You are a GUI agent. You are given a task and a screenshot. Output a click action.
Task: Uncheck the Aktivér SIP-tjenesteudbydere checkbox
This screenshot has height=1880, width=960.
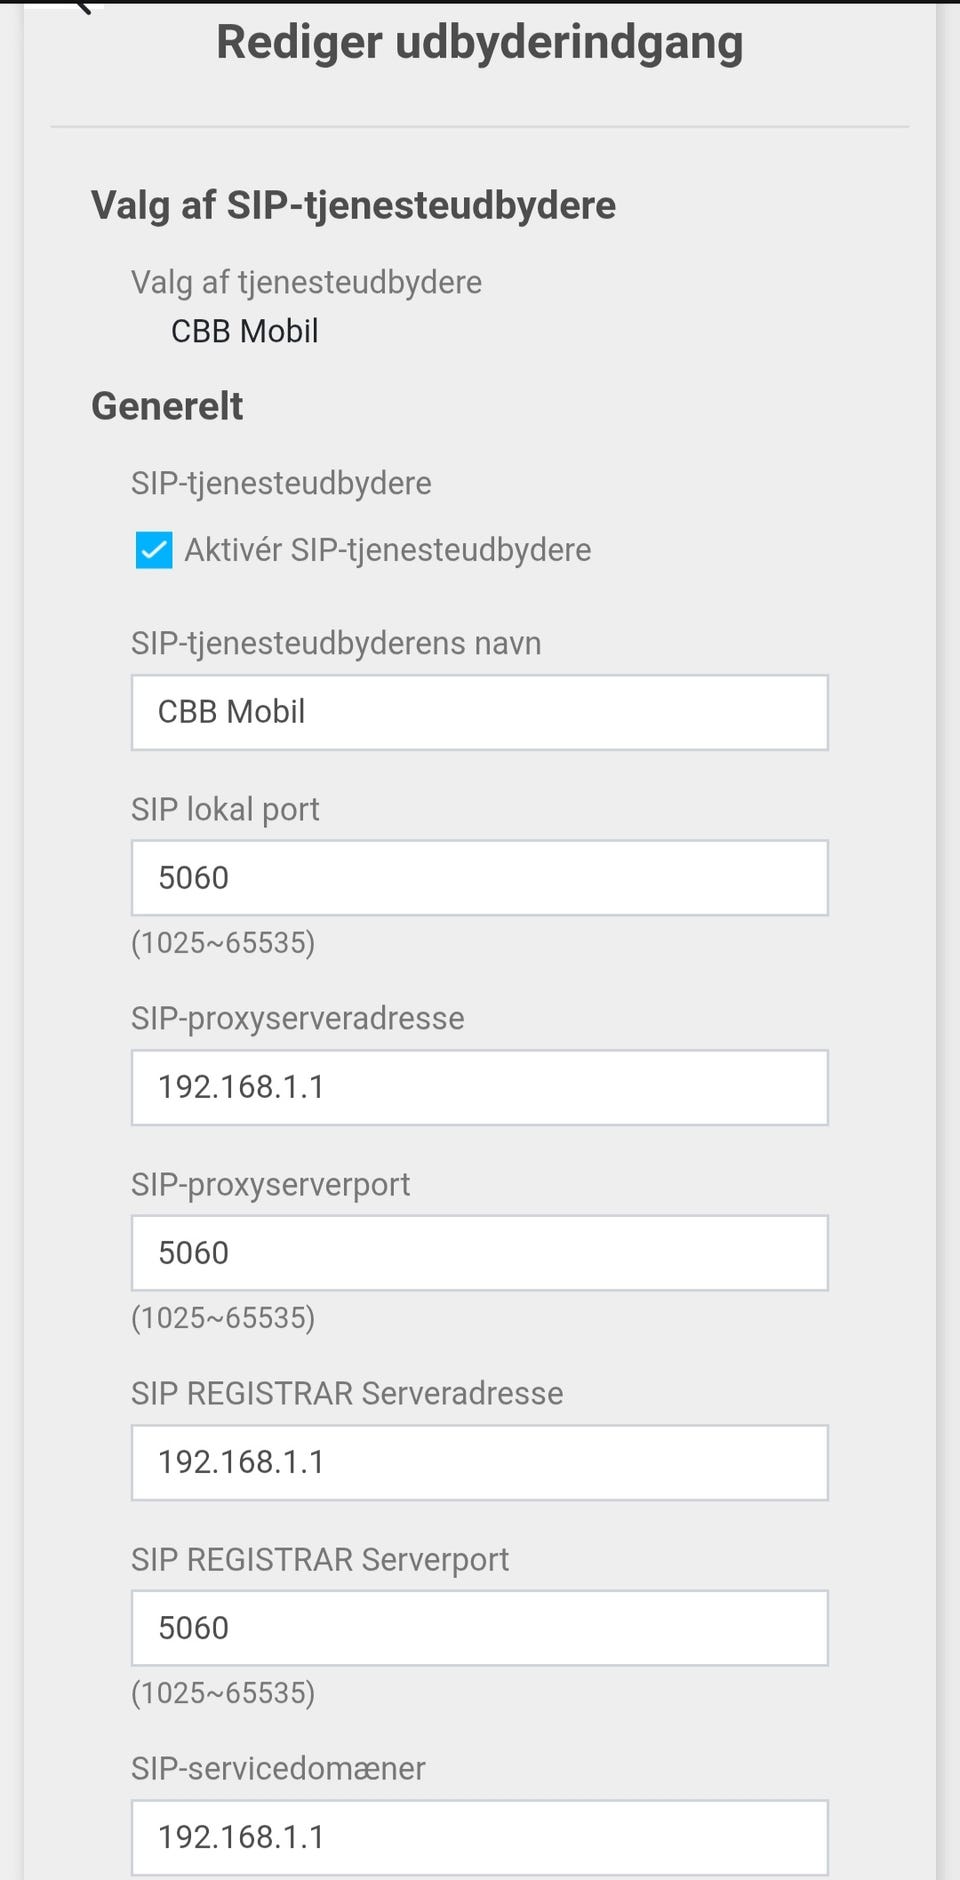[x=154, y=550]
